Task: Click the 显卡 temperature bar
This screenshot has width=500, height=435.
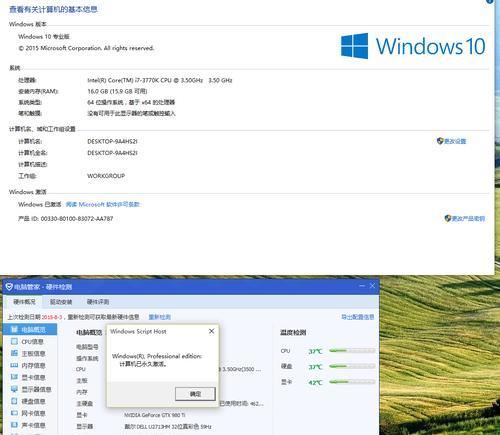Action: pos(352,382)
